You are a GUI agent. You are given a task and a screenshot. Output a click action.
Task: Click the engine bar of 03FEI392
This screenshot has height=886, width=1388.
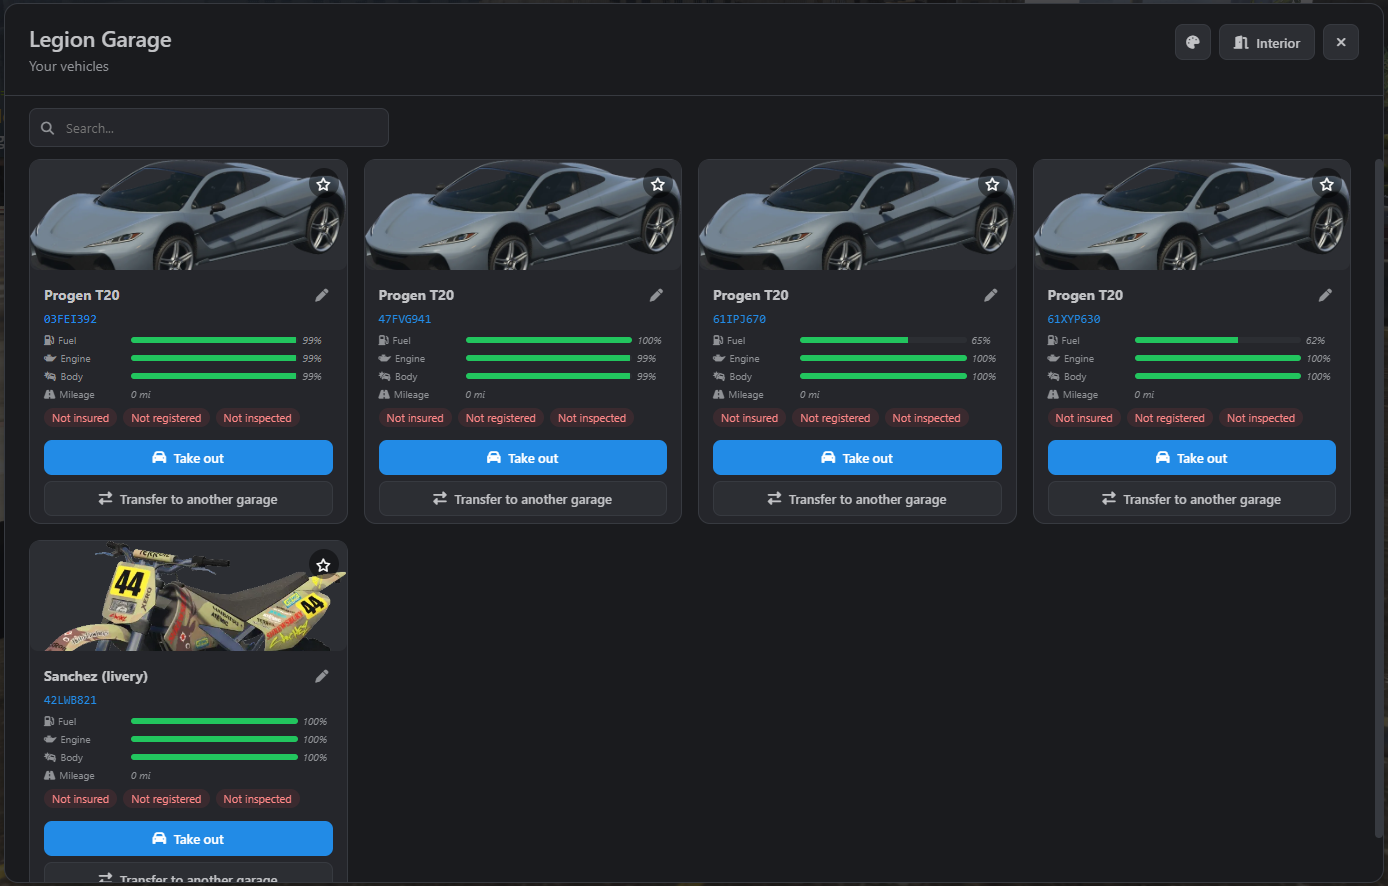[214, 358]
